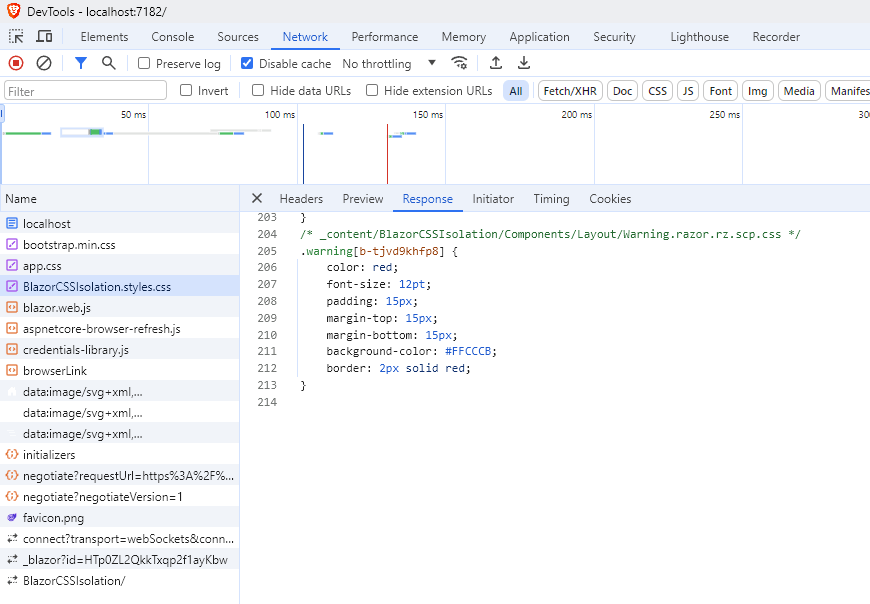
Task: Open network conditions wifi icon
Action: (x=459, y=63)
